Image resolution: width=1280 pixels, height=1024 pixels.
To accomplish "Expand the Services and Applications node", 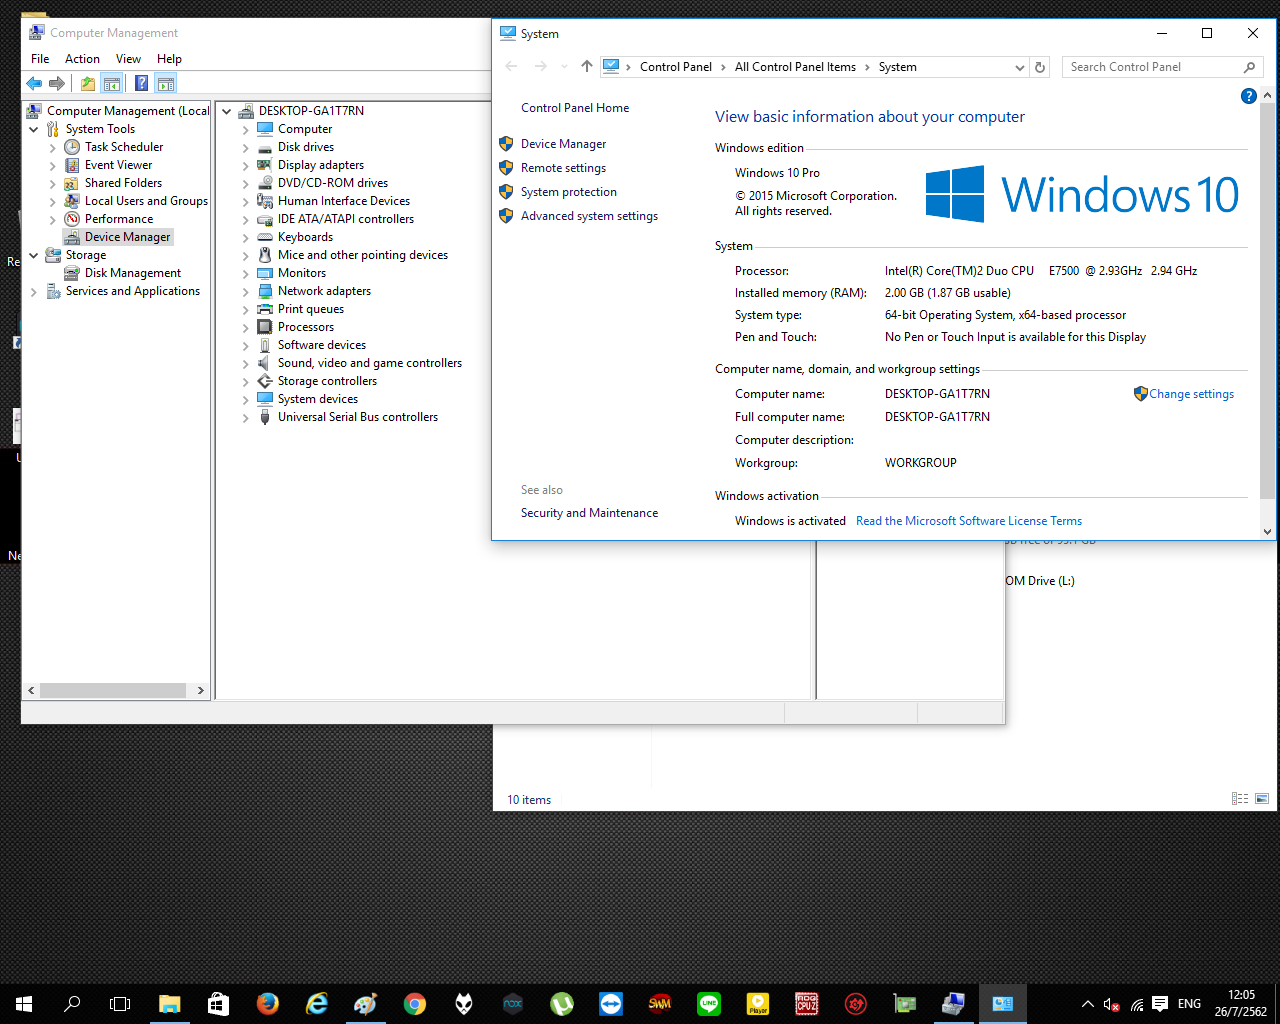I will 34,291.
